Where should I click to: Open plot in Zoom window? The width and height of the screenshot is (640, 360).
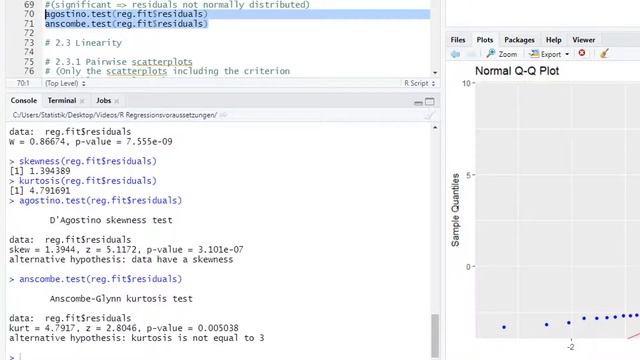[502, 54]
